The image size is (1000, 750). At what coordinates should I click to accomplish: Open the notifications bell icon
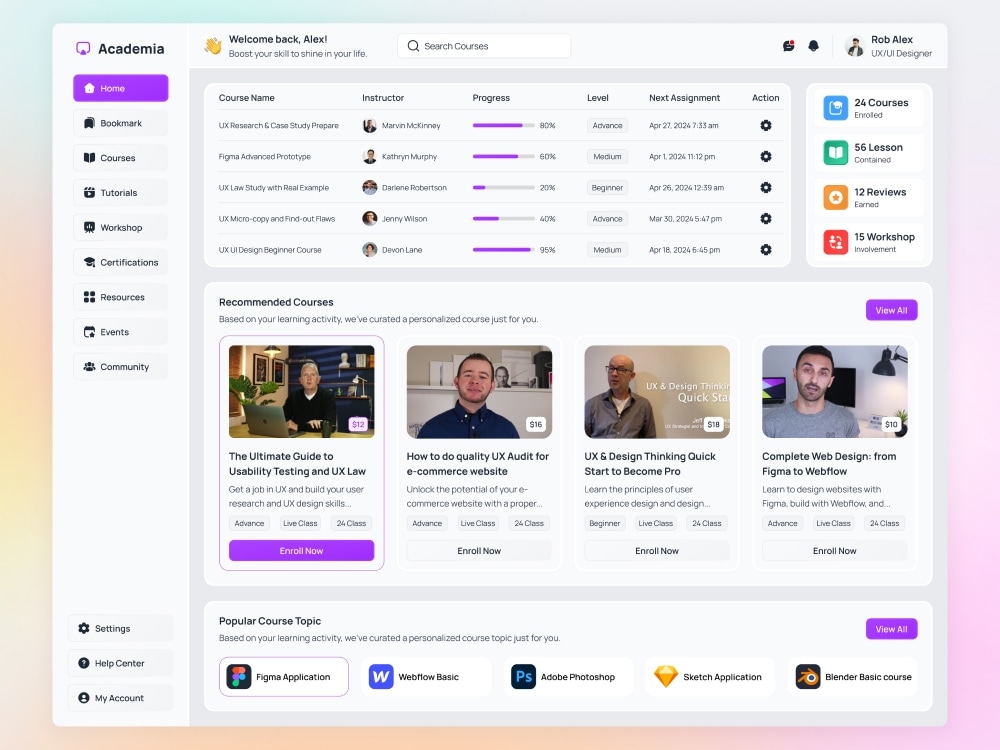click(813, 46)
